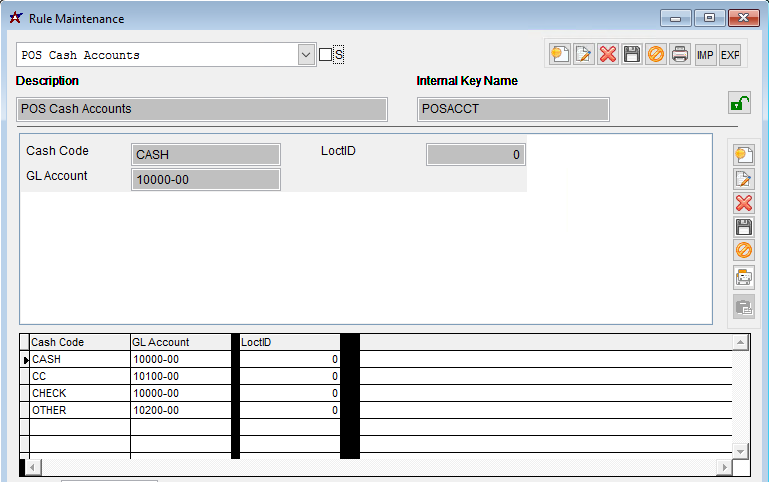This screenshot has height=482, width=769.
Task: Delete record with side panel red X
Action: (744, 203)
